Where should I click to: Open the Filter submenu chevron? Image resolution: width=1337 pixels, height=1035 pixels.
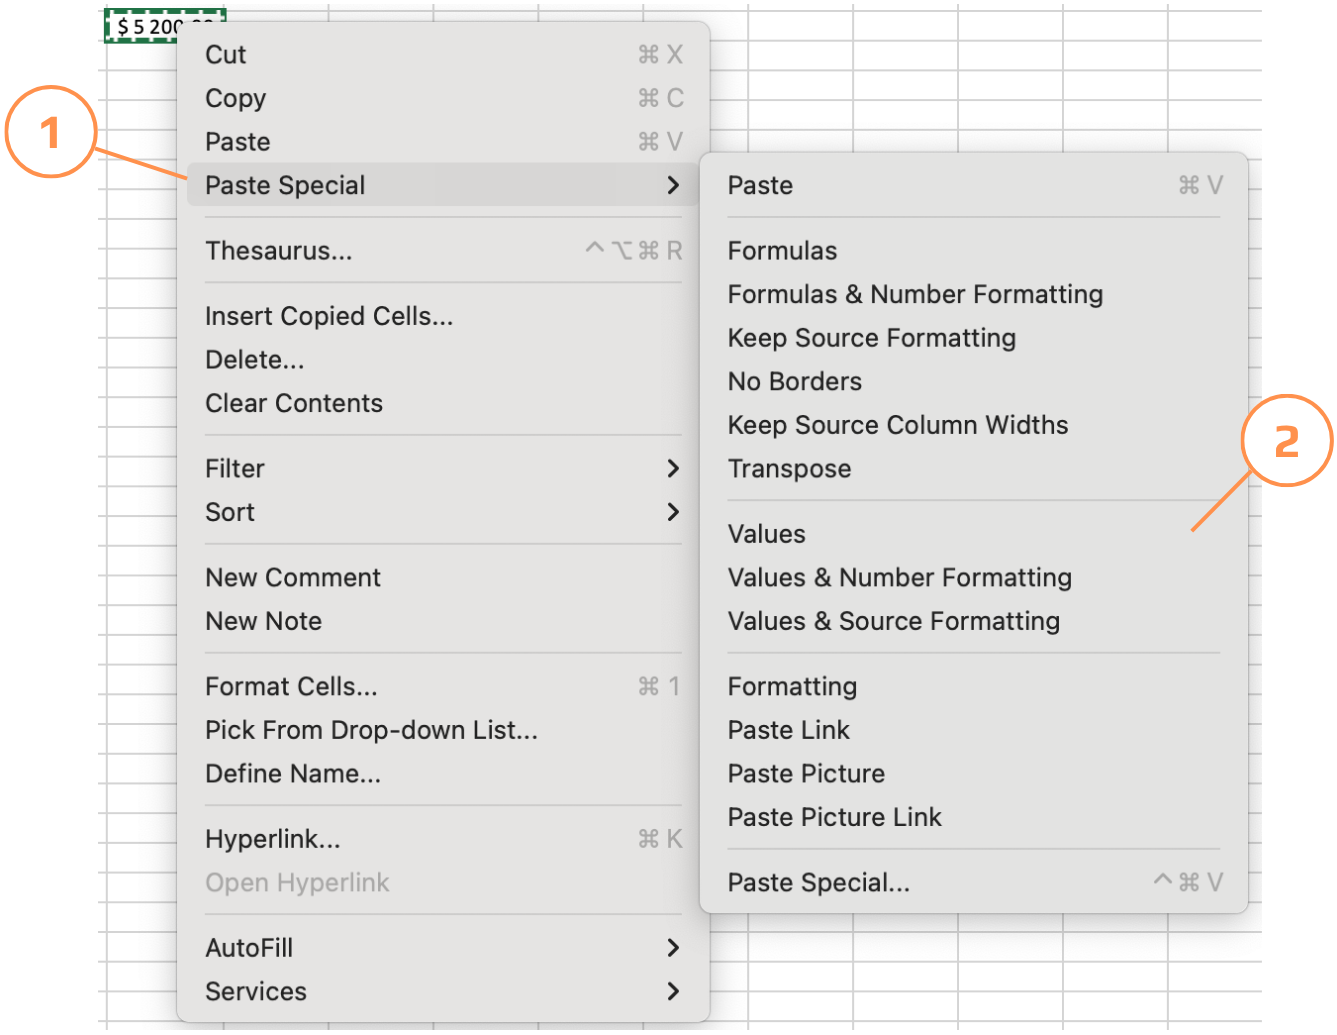tap(673, 468)
